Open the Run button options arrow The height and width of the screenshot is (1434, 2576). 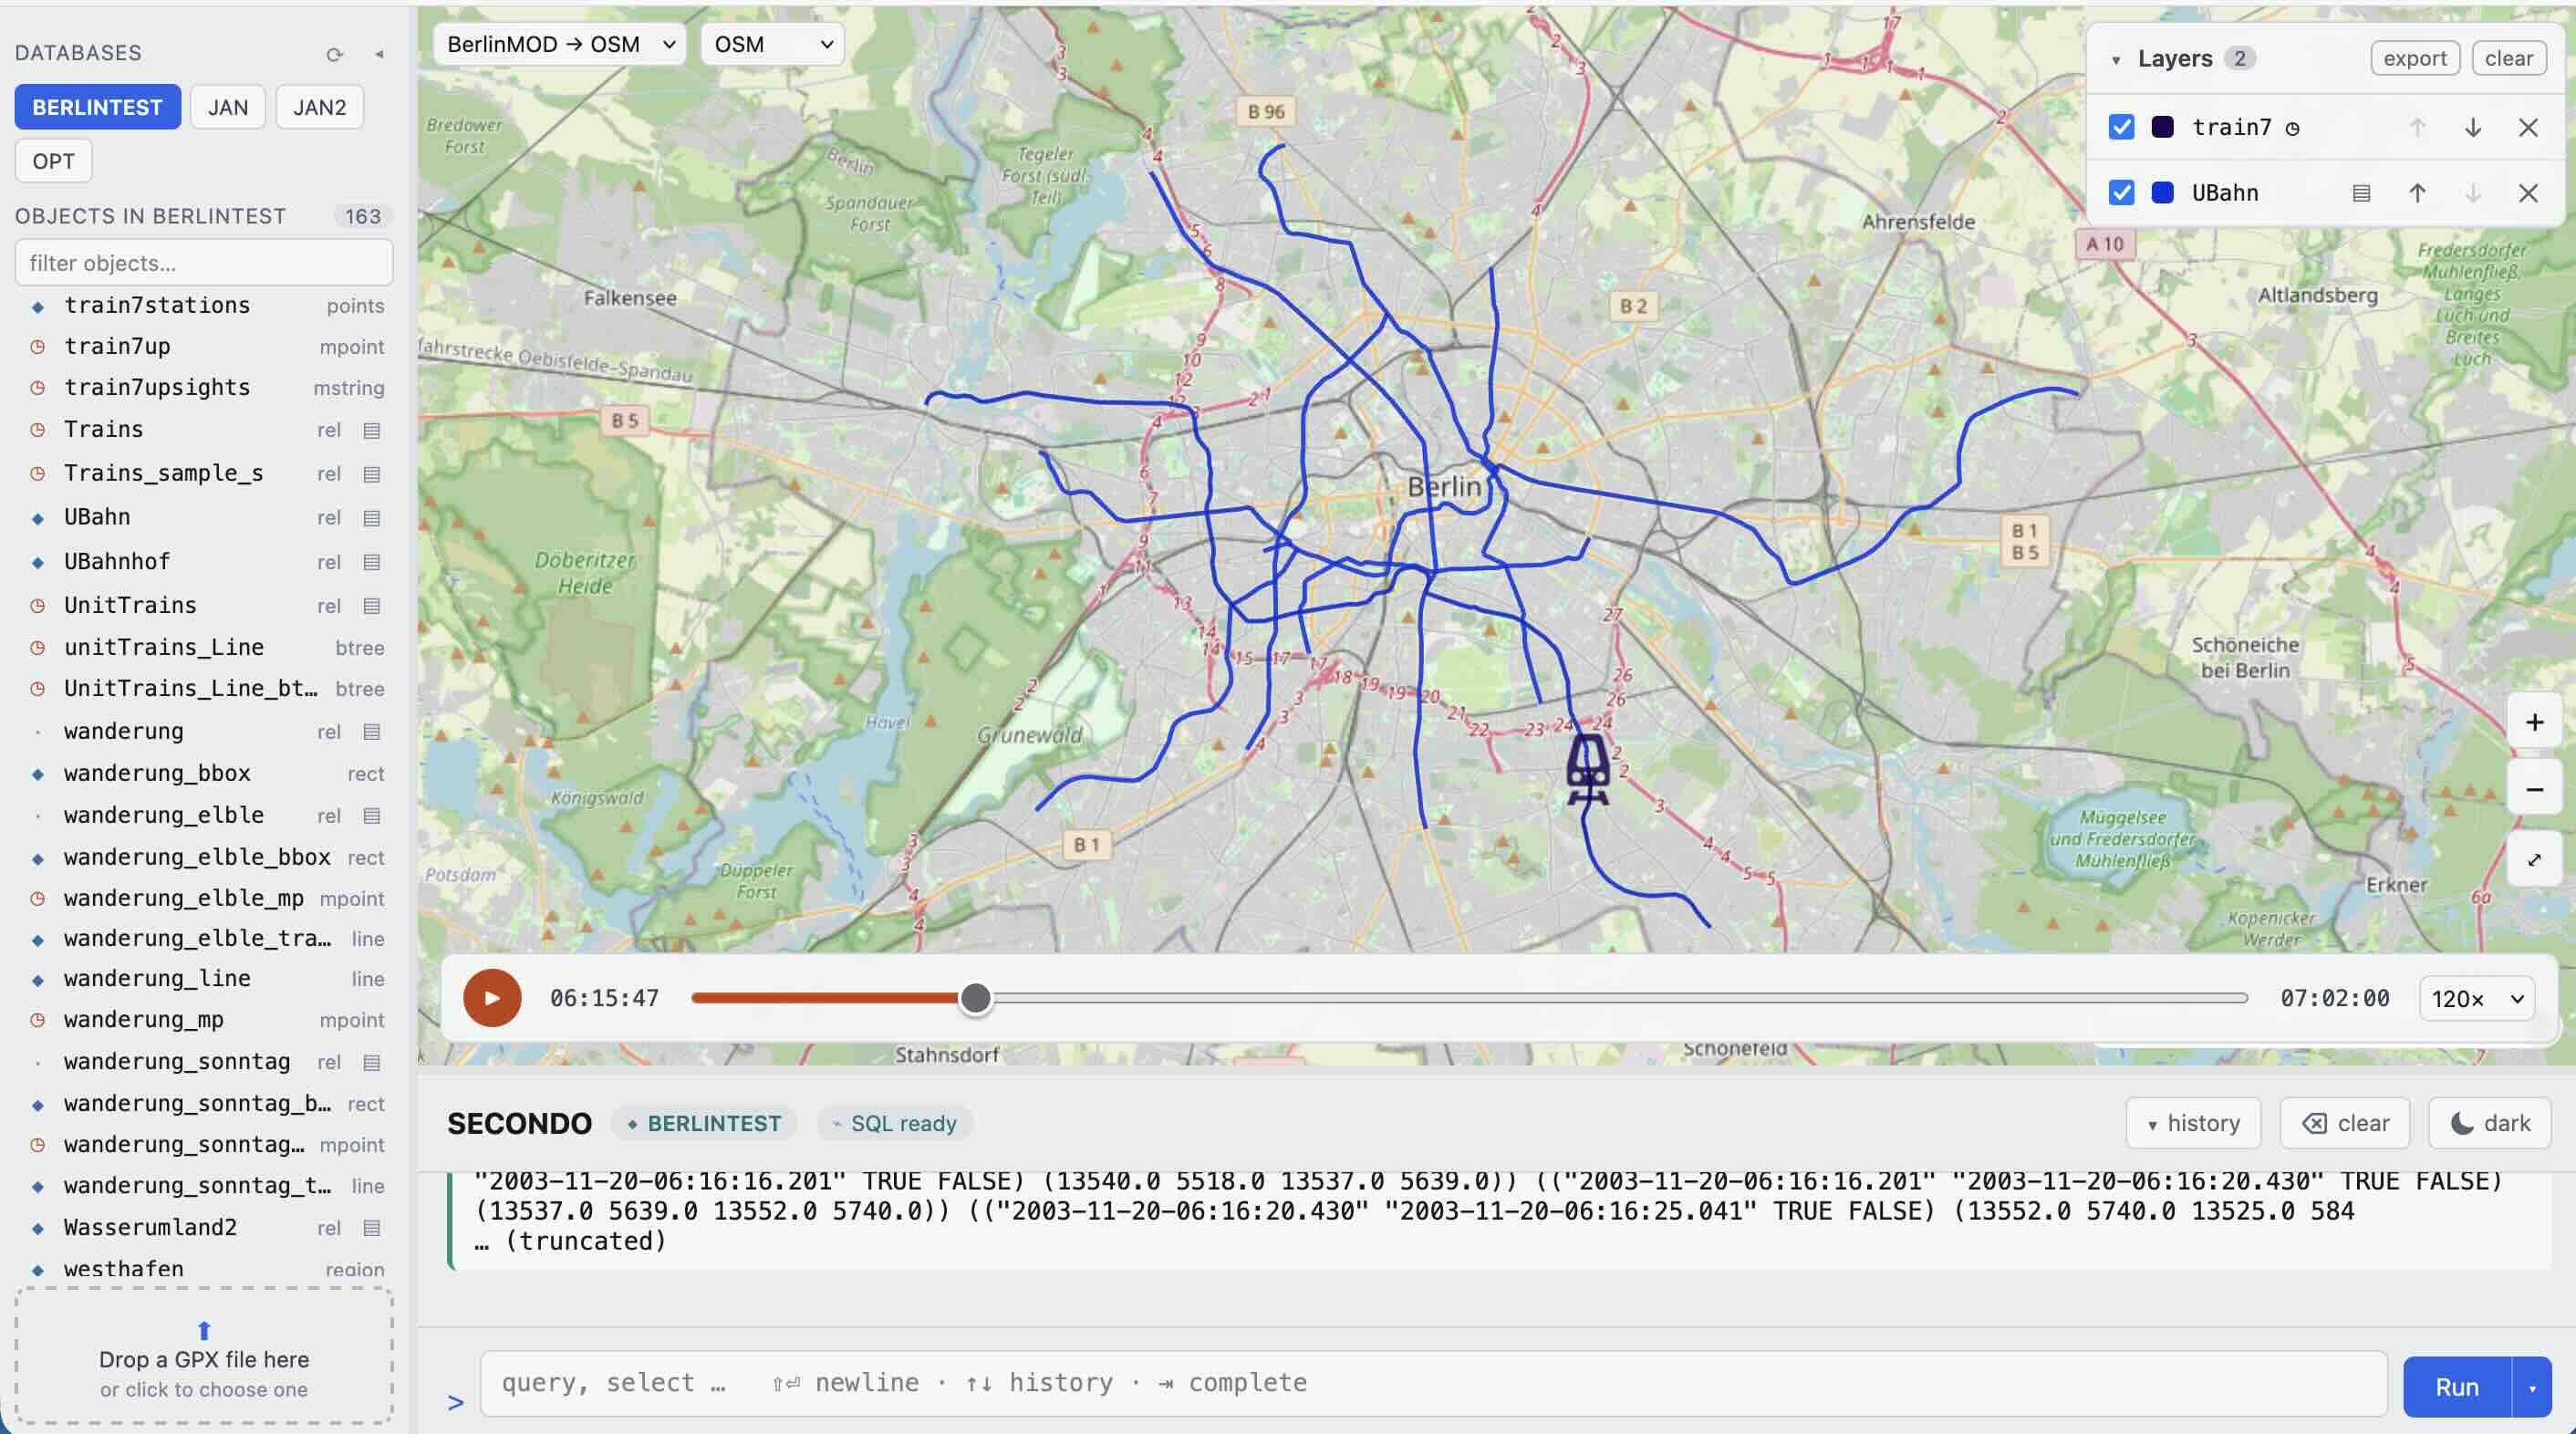[x=2532, y=1387]
